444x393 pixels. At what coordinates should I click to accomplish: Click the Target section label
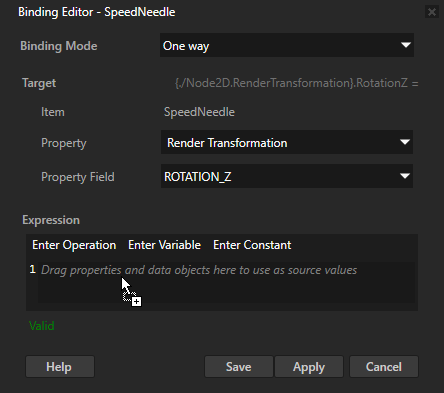[x=39, y=83]
